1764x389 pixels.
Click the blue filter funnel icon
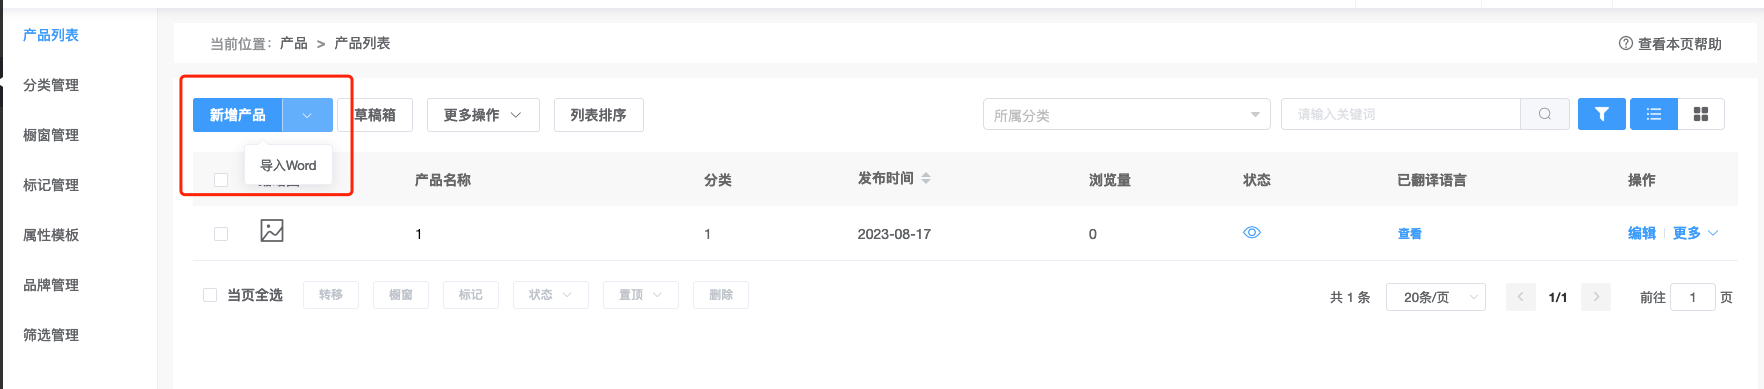(x=1601, y=114)
